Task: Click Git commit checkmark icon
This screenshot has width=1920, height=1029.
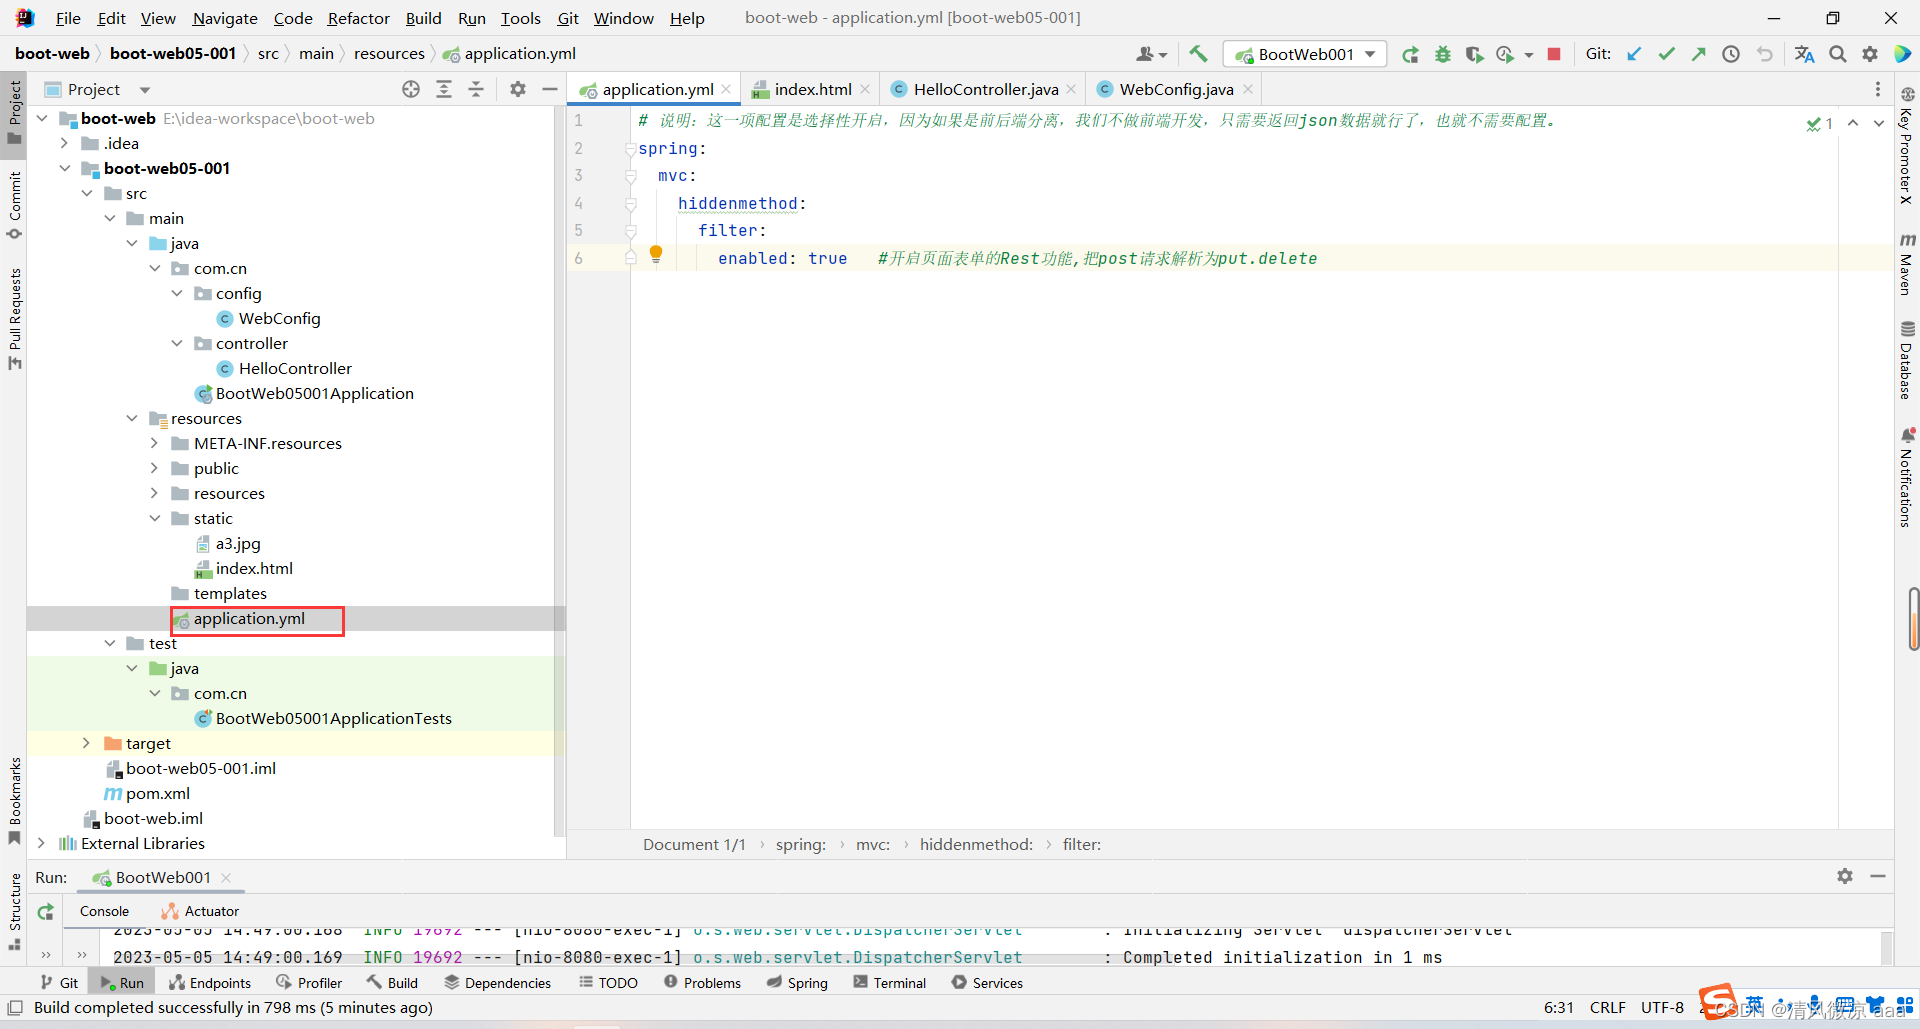Action: click(1666, 54)
